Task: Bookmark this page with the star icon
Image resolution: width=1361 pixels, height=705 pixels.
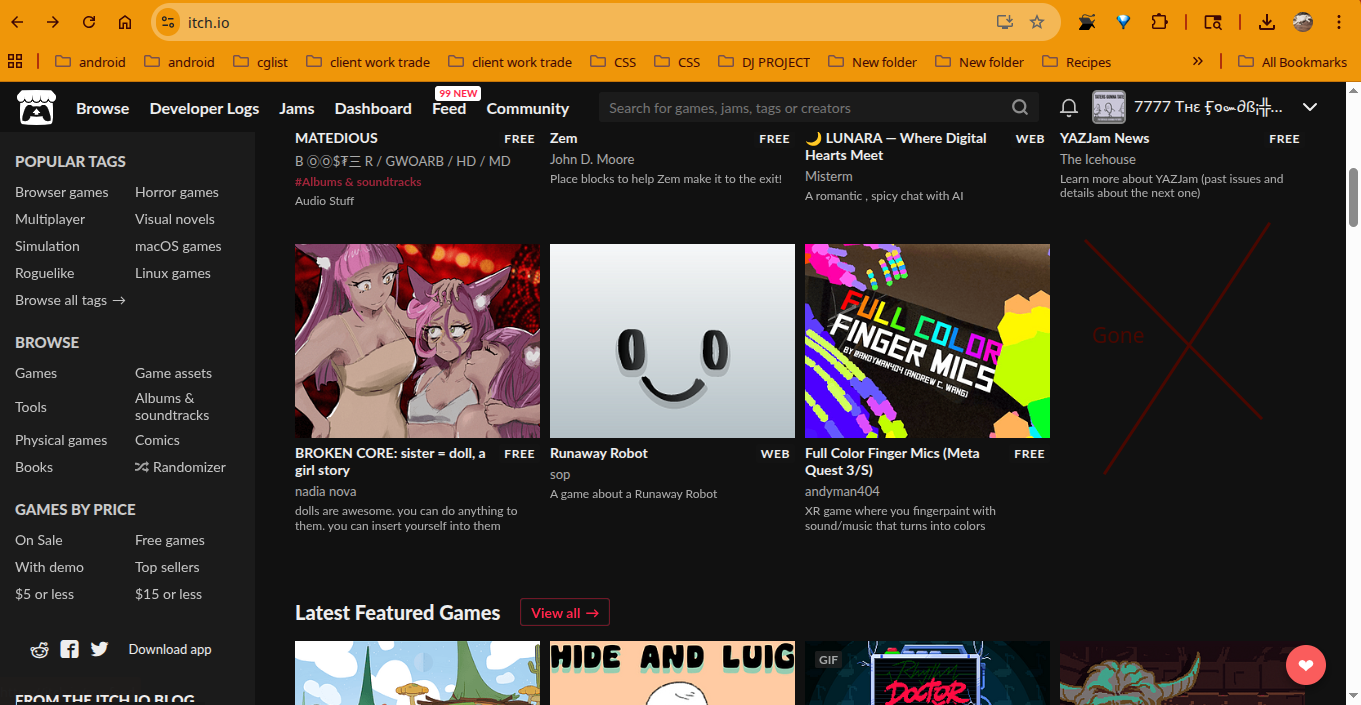Action: coord(1037,22)
